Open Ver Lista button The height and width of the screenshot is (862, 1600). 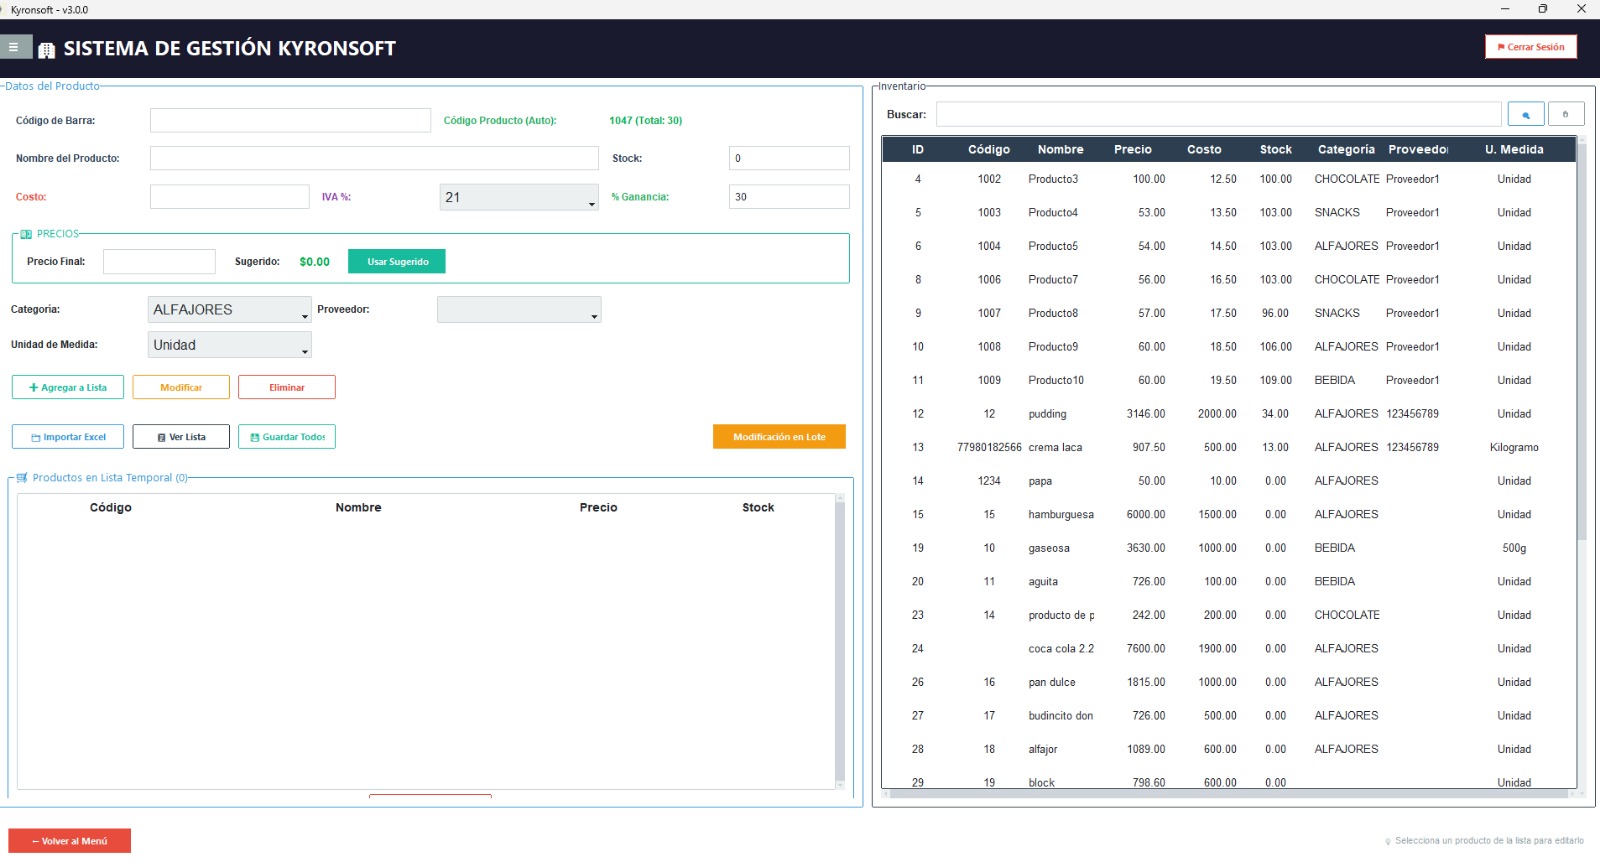[181, 437]
